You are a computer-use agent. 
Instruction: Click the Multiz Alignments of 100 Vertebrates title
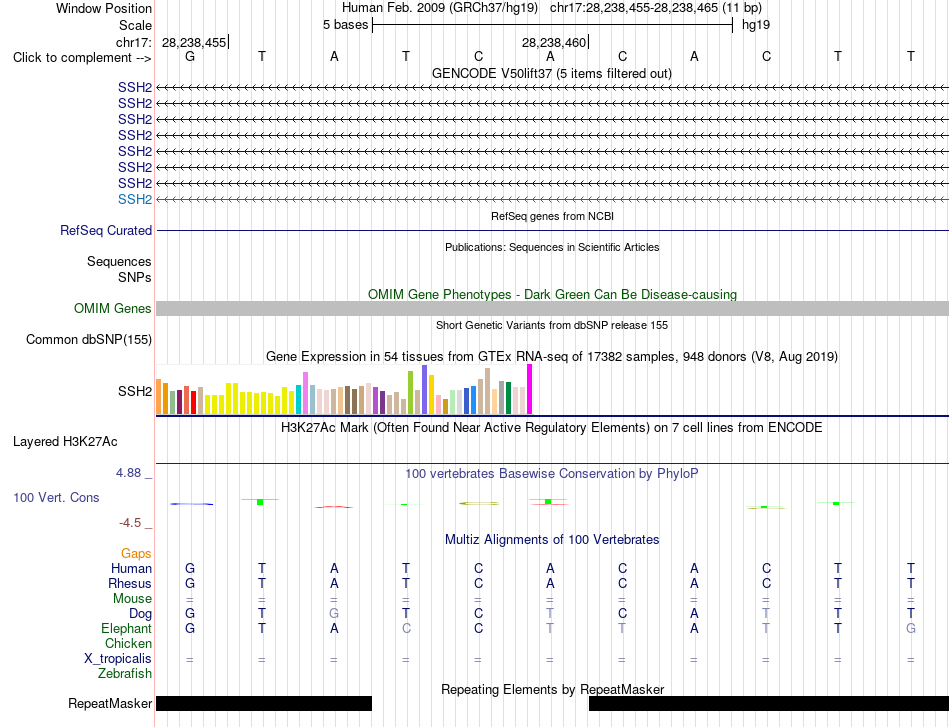tap(552, 540)
